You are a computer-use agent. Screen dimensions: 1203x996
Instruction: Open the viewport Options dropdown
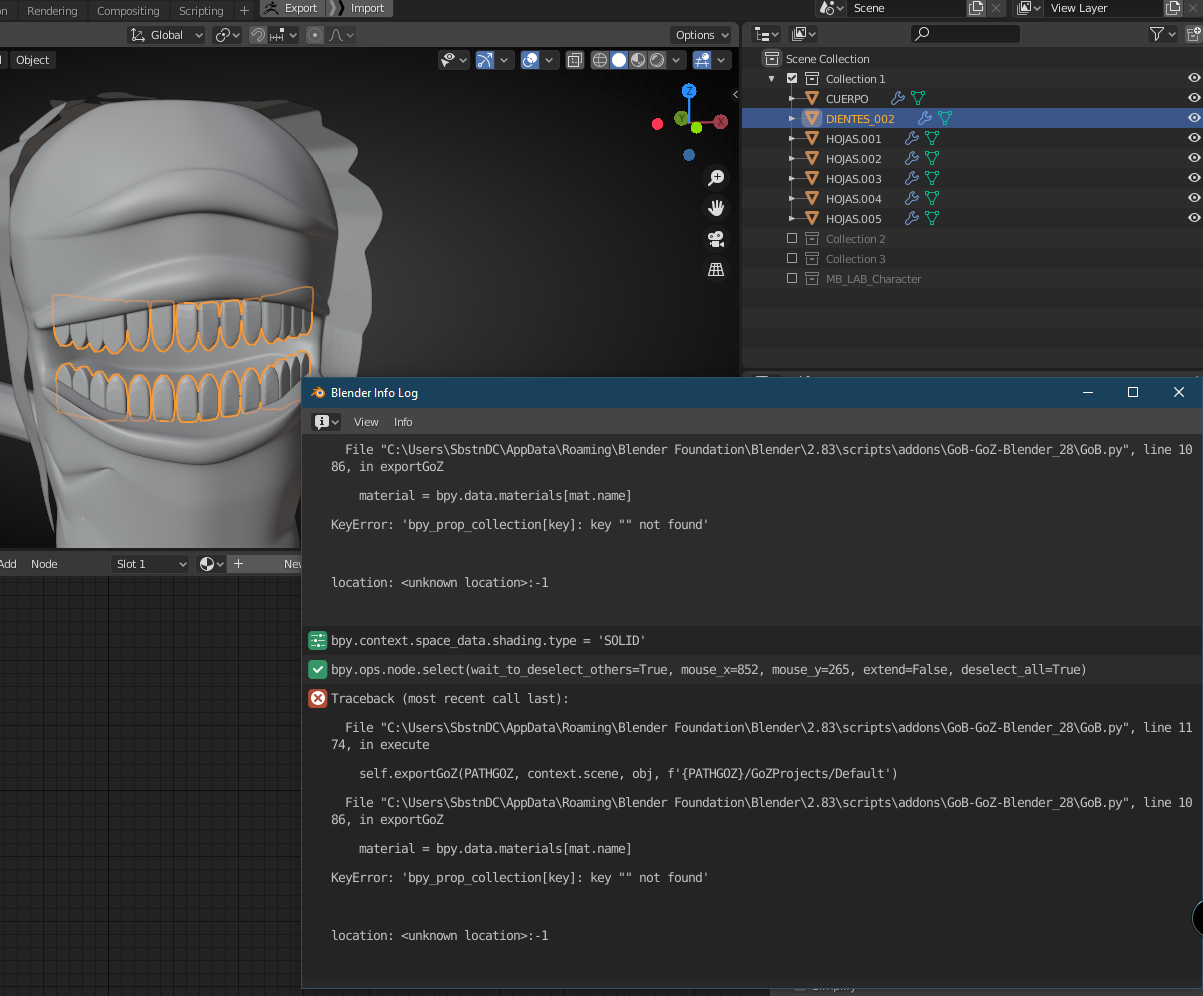click(x=701, y=35)
